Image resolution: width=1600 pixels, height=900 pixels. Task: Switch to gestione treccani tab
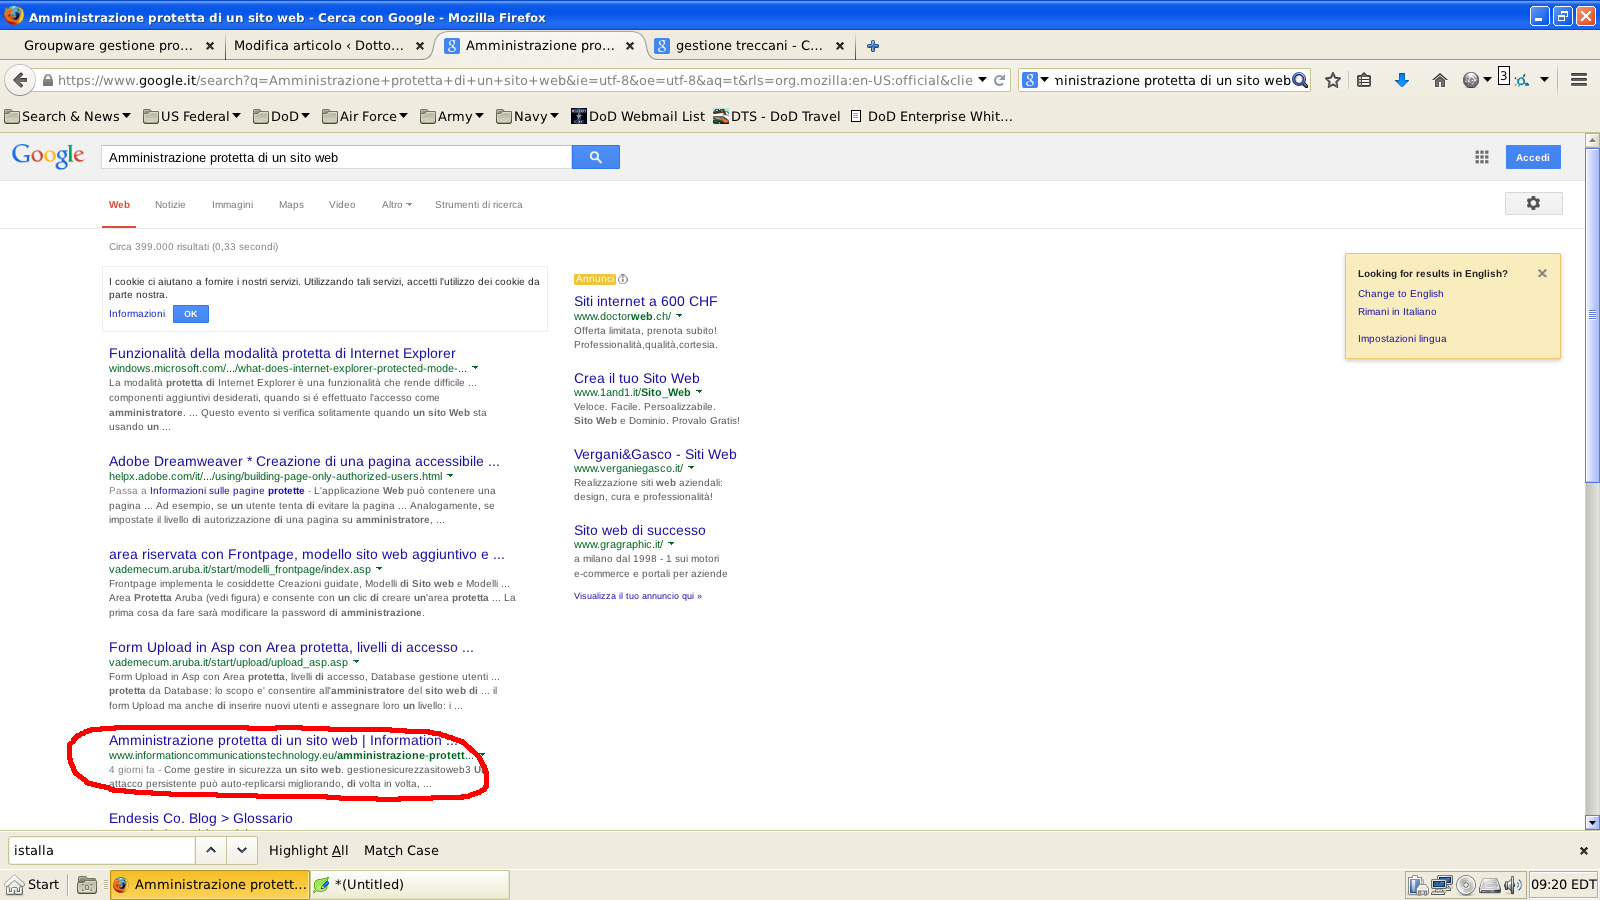pyautogui.click(x=749, y=45)
